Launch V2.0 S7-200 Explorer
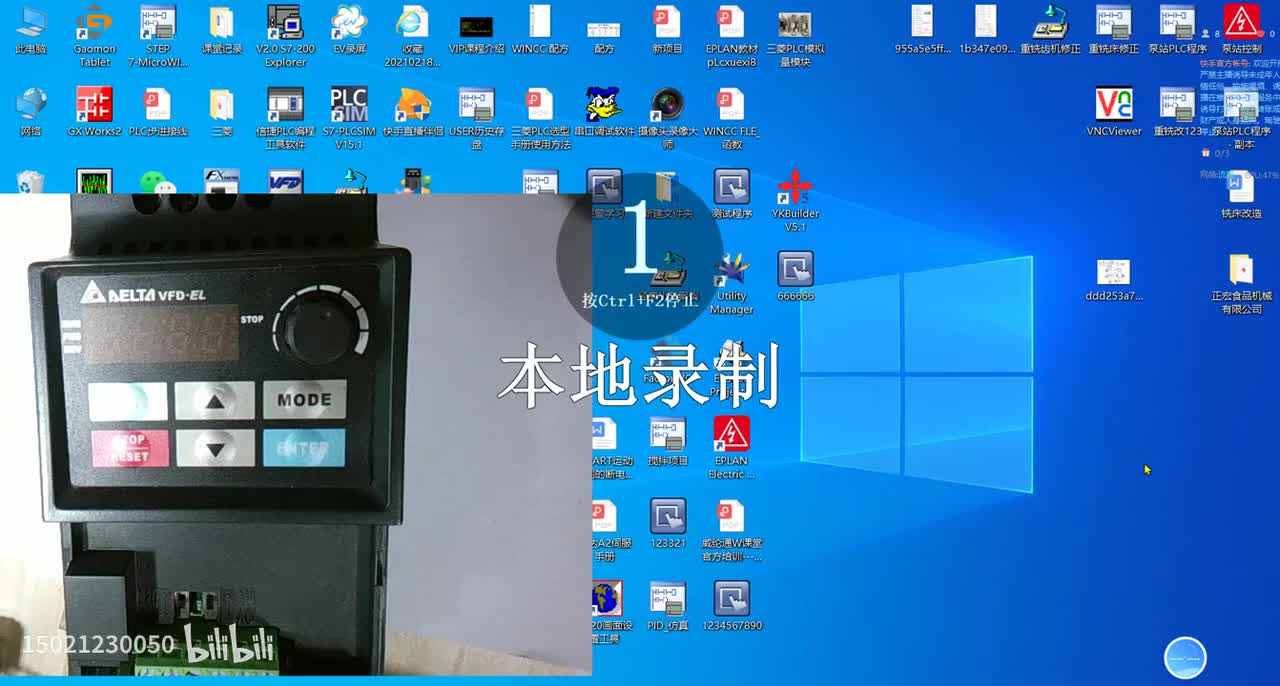The height and width of the screenshot is (686, 1280). pos(285,36)
